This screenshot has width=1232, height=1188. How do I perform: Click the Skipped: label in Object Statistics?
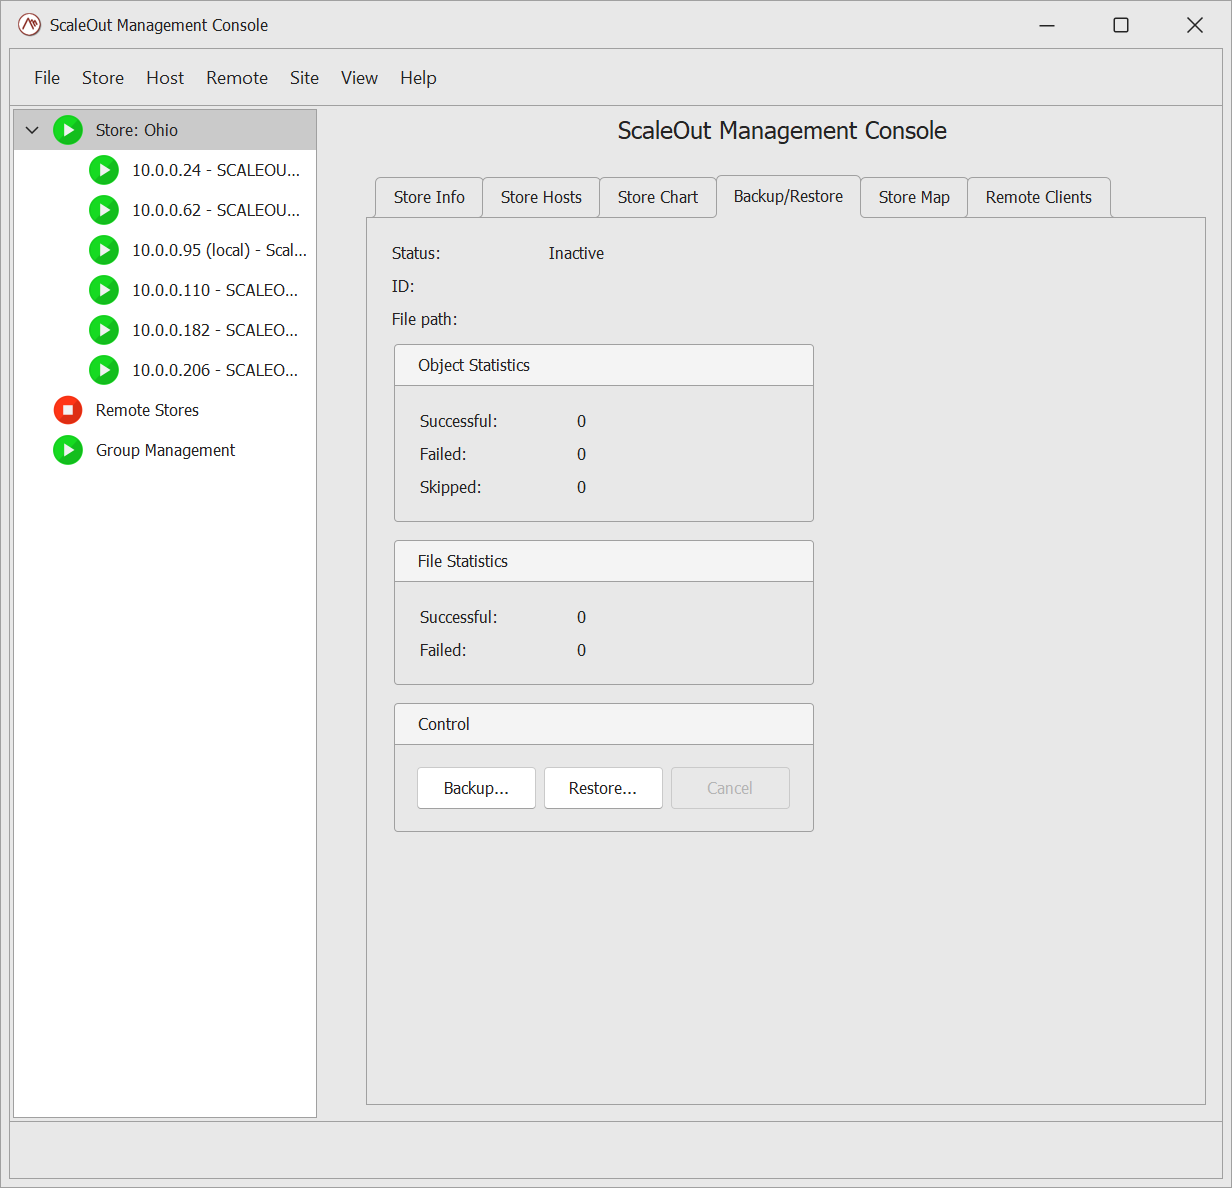point(450,487)
